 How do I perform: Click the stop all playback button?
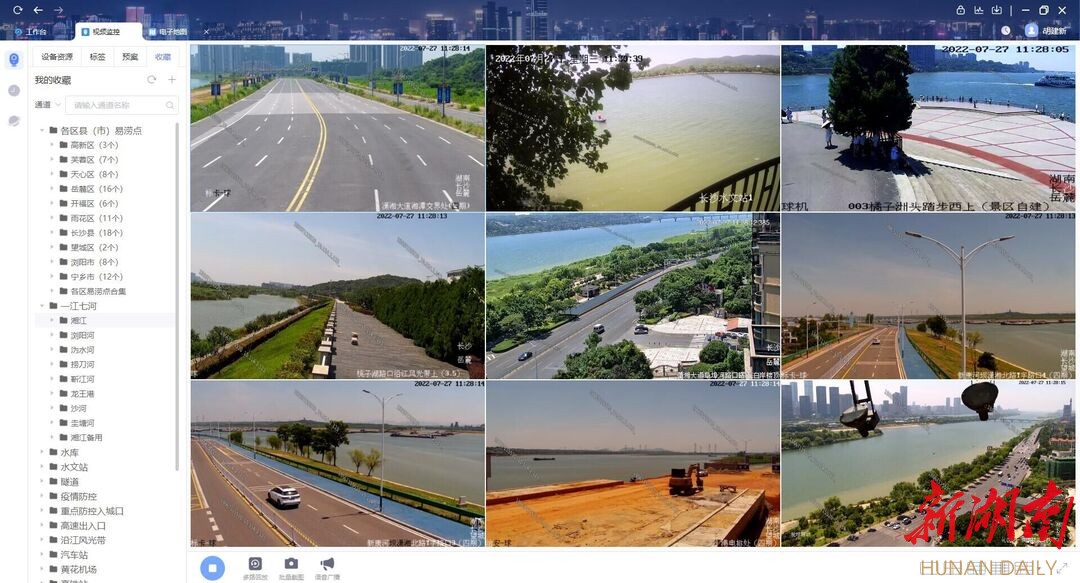pyautogui.click(x=212, y=567)
